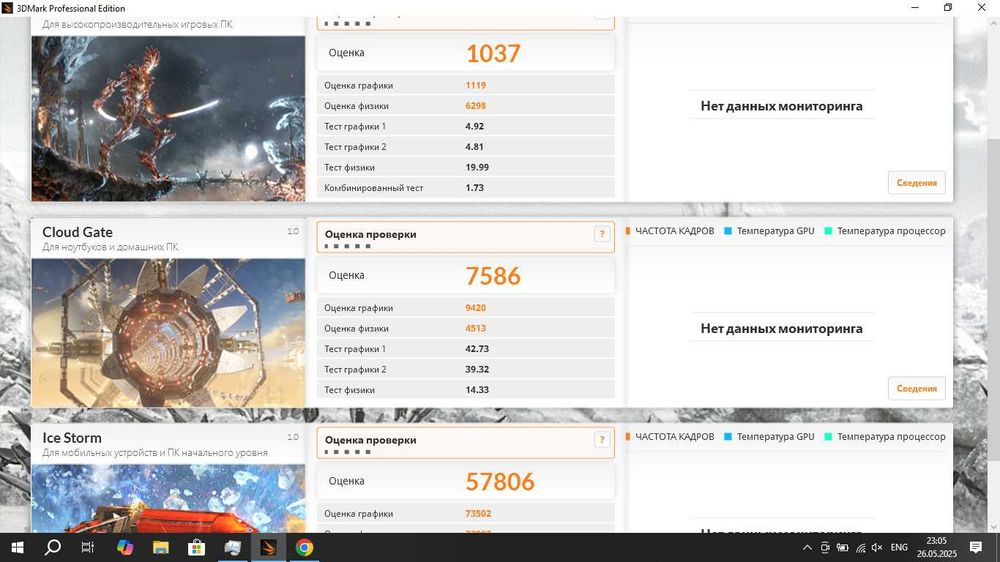Click Сведения button in the top benchmark panel

(916, 182)
